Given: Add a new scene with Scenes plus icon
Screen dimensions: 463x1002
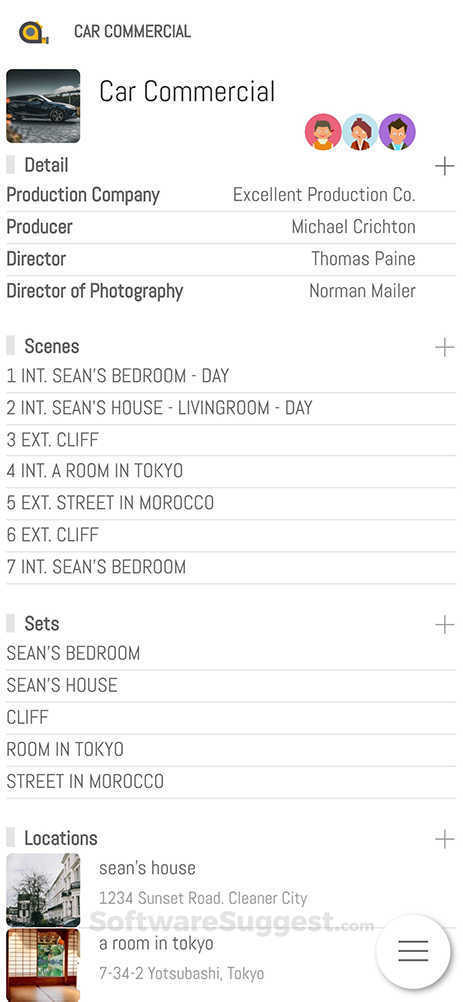Looking at the screenshot, I should click(x=444, y=348).
